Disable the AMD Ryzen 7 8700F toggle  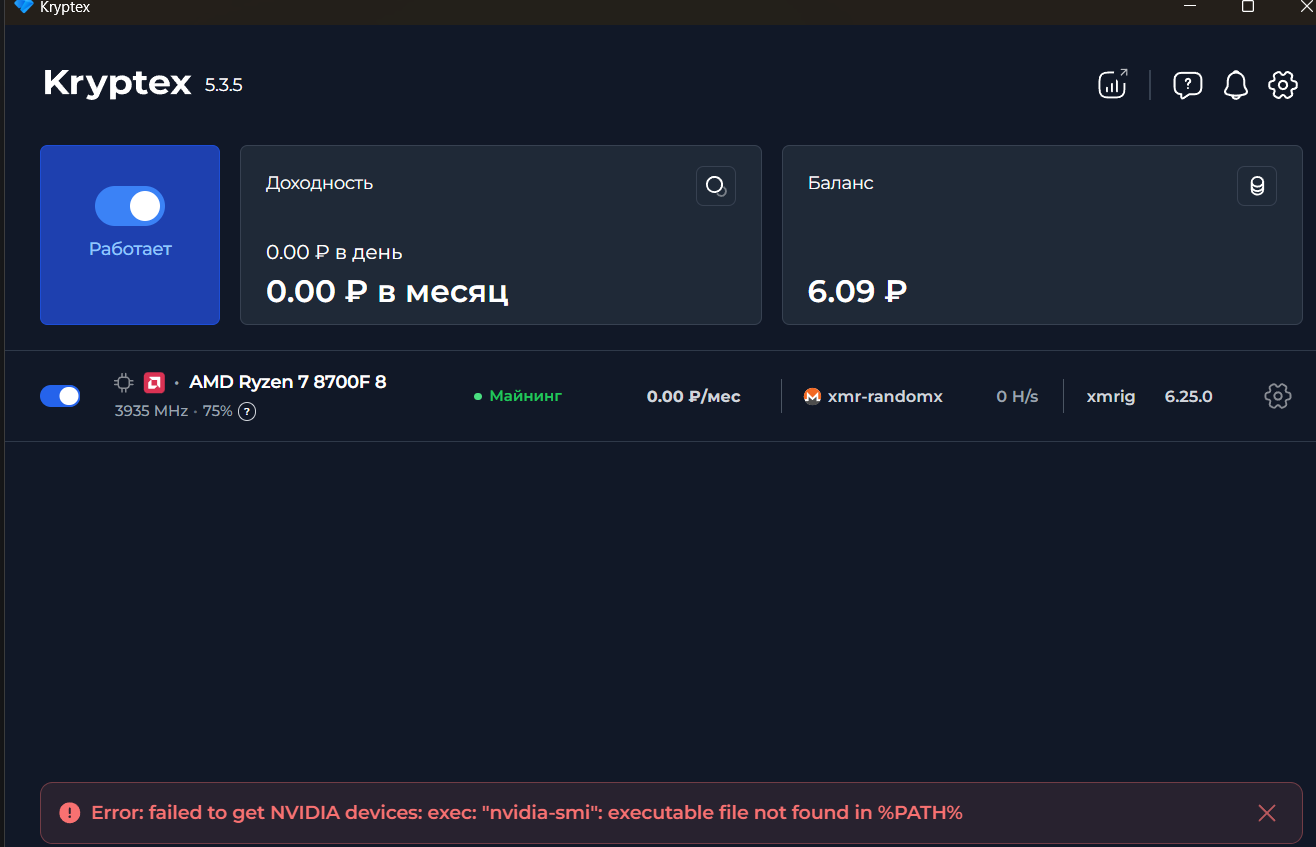pos(60,396)
